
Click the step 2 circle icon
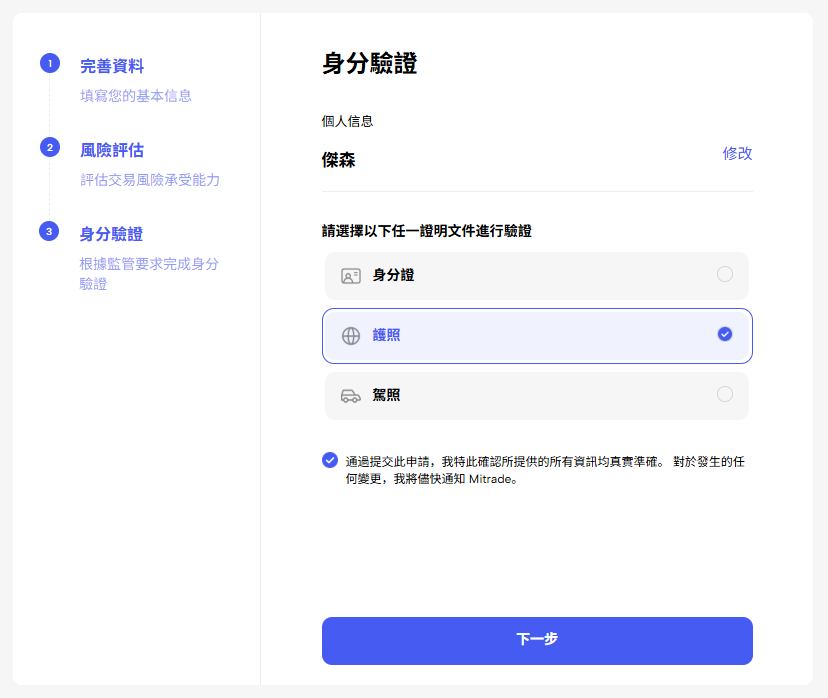pyautogui.click(x=49, y=148)
